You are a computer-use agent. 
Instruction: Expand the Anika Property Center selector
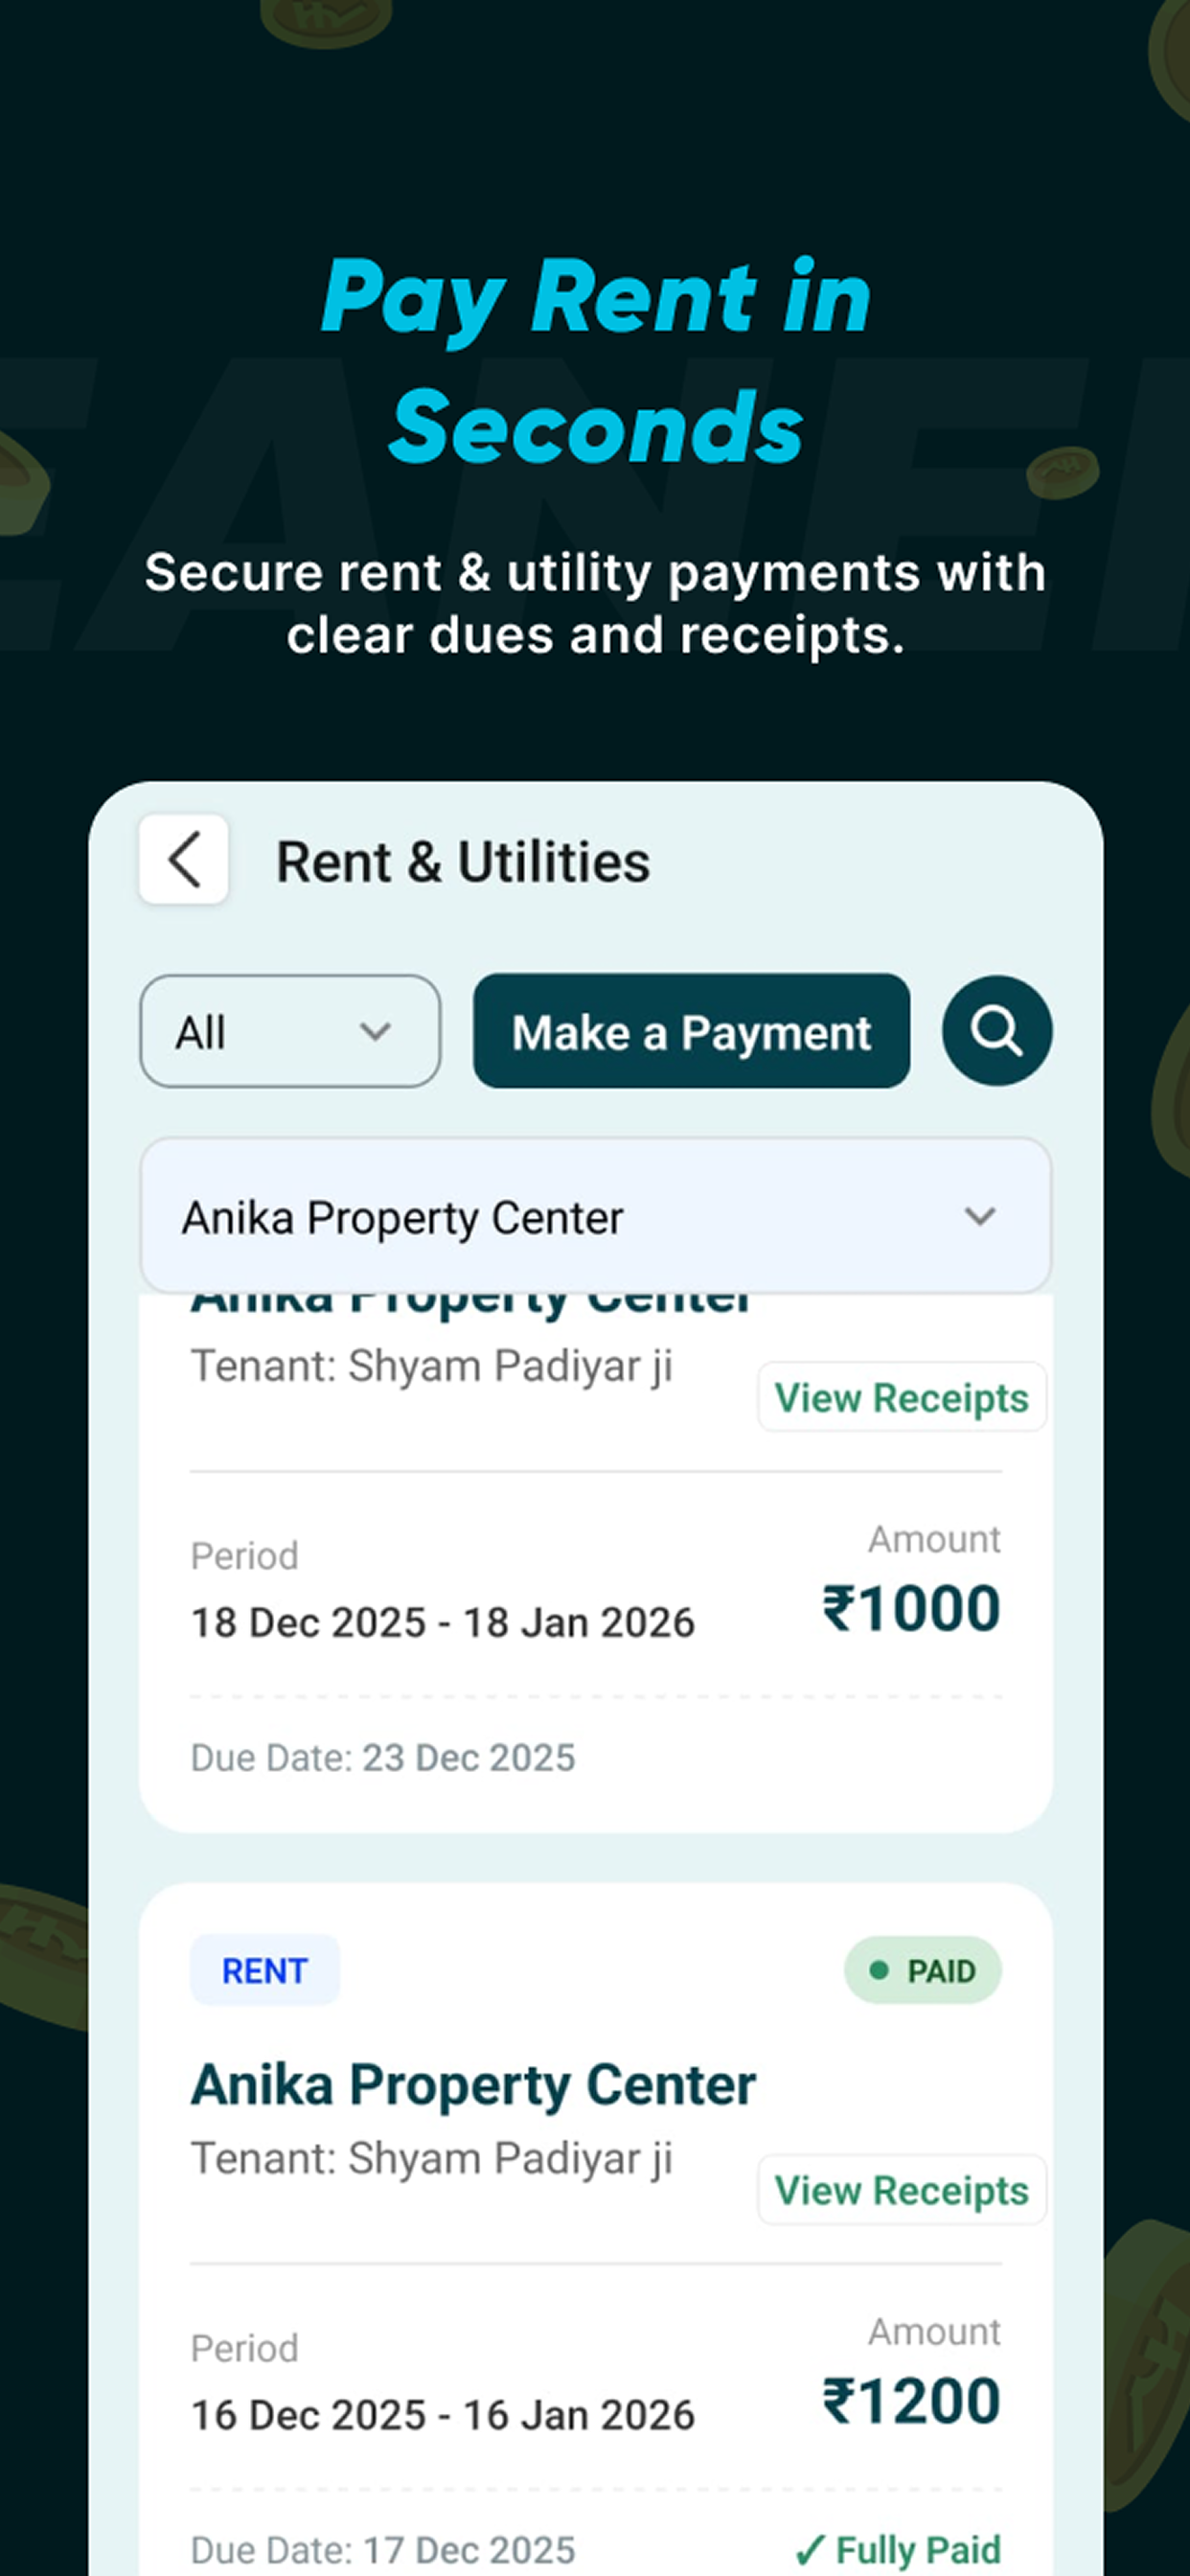point(595,1216)
